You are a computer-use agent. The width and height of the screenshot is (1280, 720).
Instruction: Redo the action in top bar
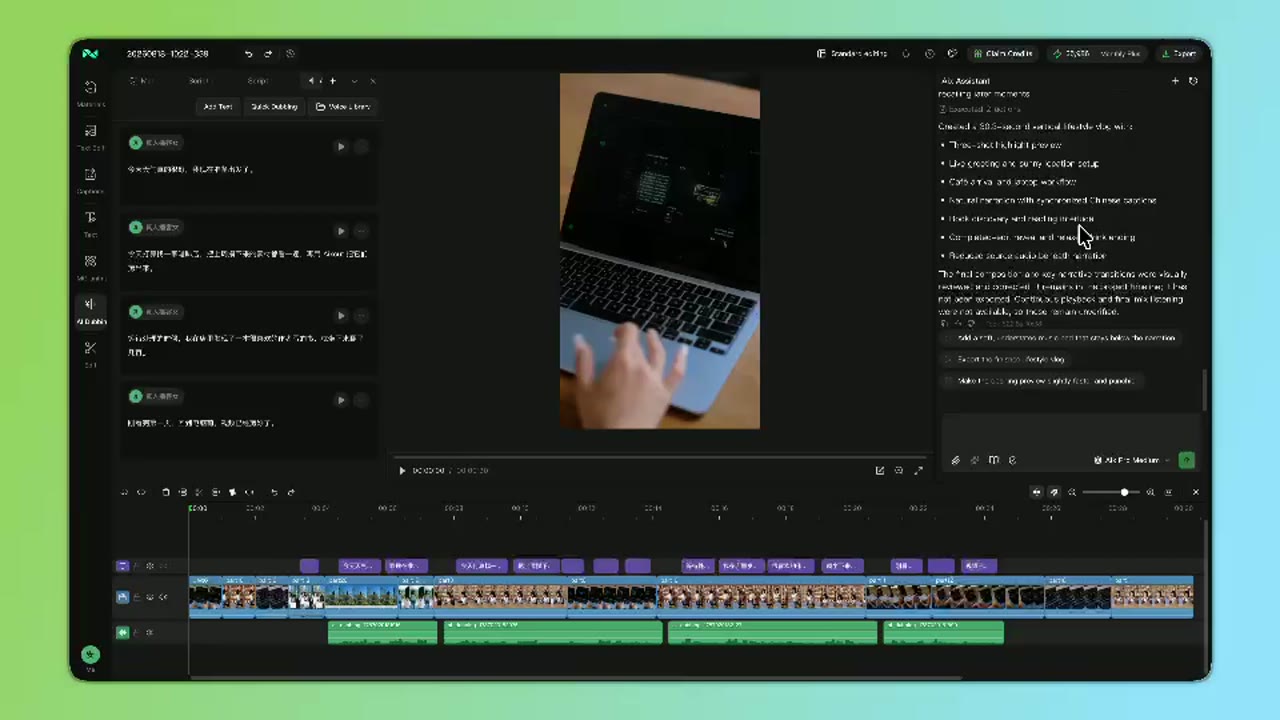click(268, 54)
